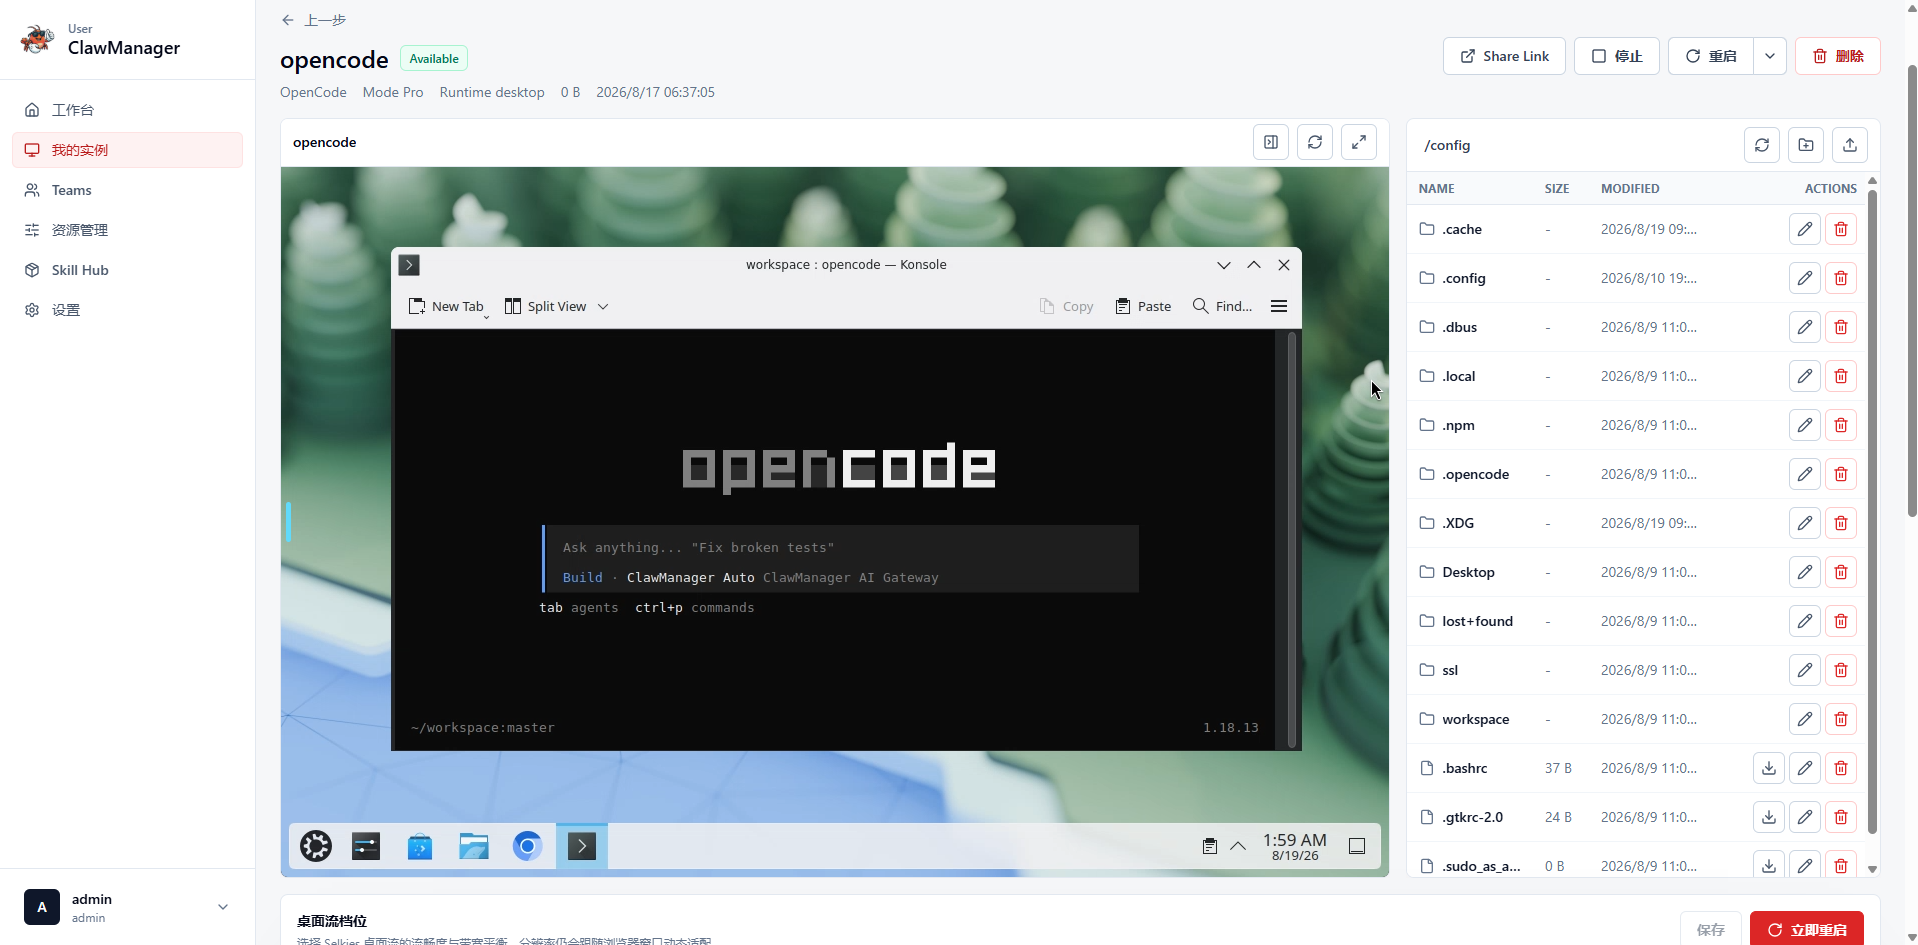1918x945 pixels.
Task: Download the .bashrc file
Action: (1769, 768)
